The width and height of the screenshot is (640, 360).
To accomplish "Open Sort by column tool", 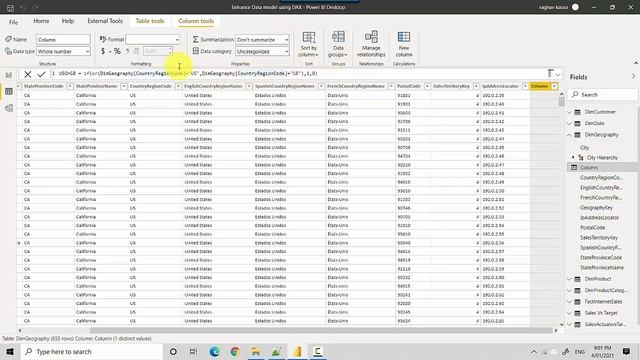I will (x=309, y=44).
